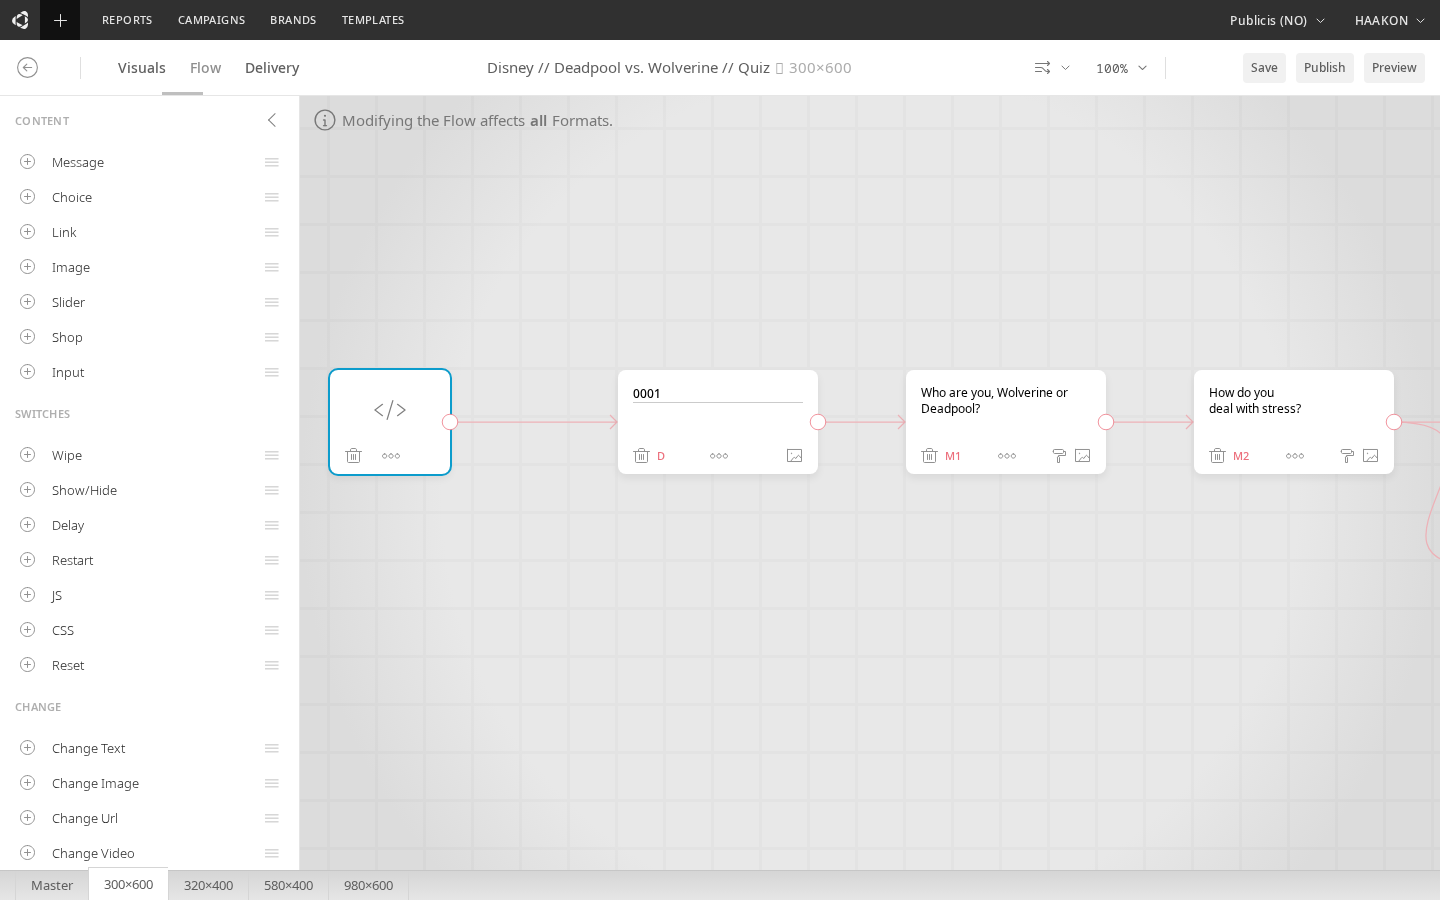Click the image icon on the M2 node
Image resolution: width=1440 pixels, height=900 pixels.
[x=1370, y=456]
